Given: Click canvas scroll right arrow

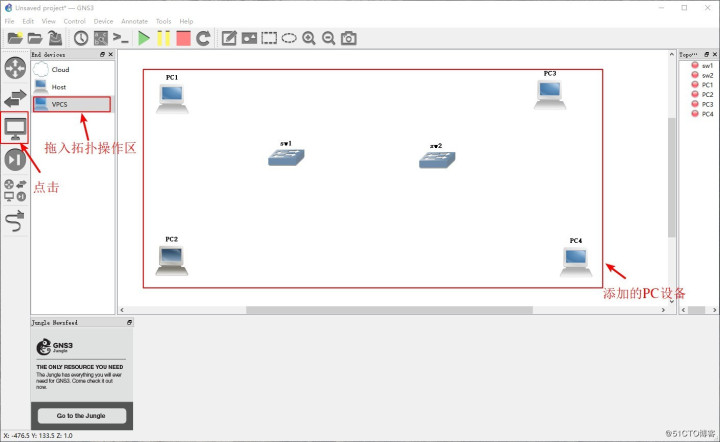Looking at the screenshot, I should [x=663, y=310].
